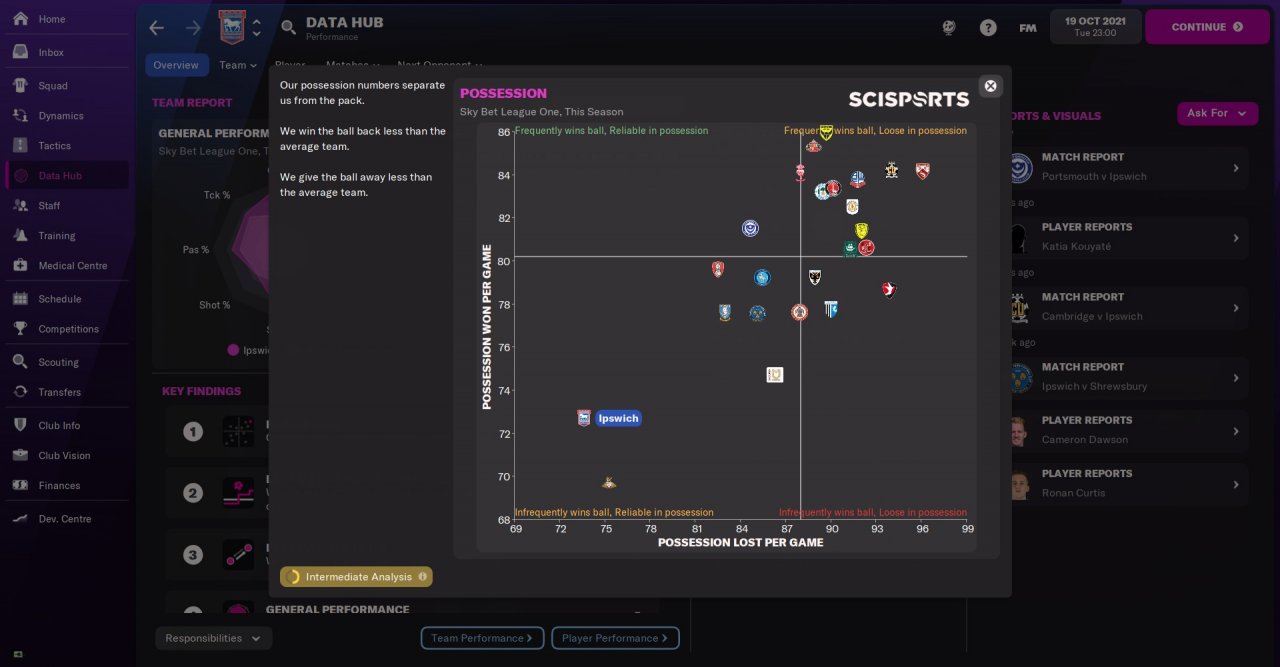
Task: Click the Ipswich club badge in header
Action: 231,27
